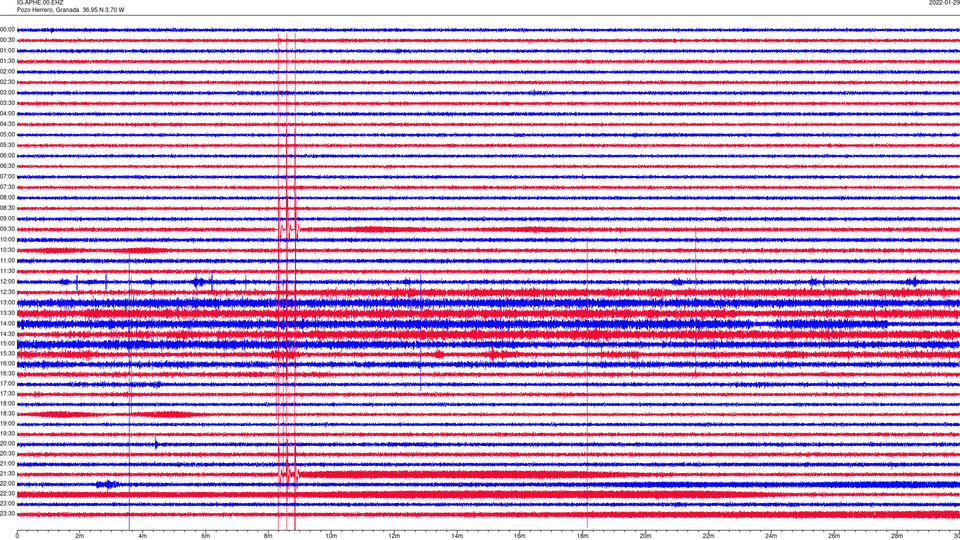Click the 05:30 time label
The width and height of the screenshot is (960, 540).
pyautogui.click(x=8, y=145)
